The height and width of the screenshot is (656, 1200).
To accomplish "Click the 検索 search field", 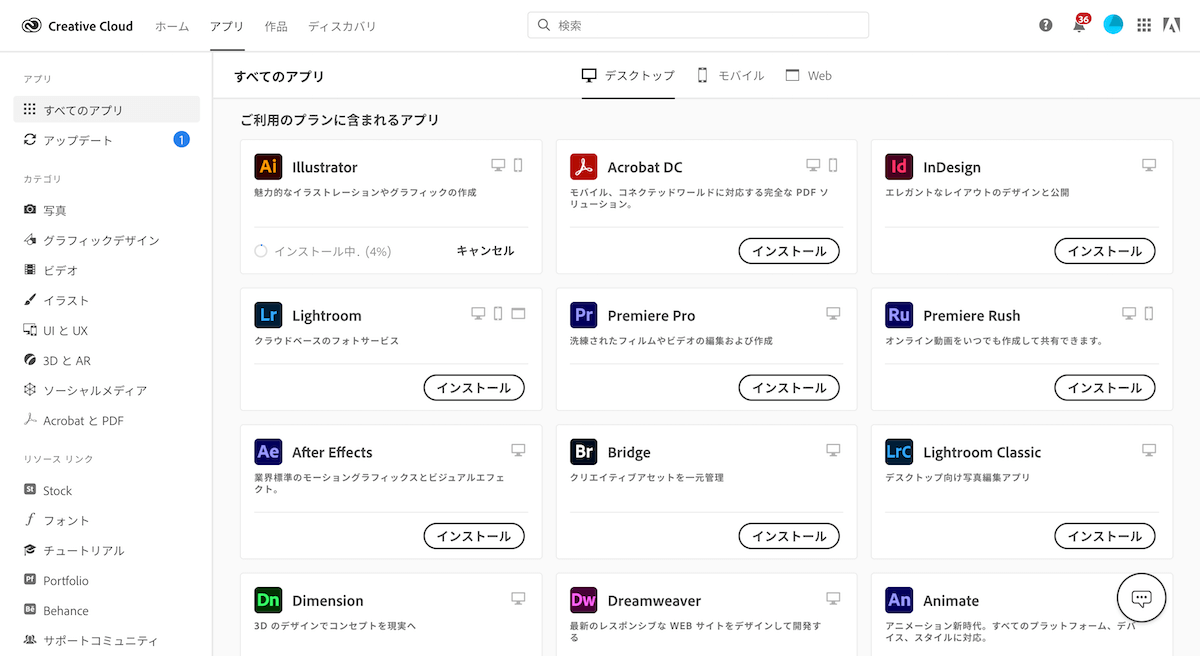I will pyautogui.click(x=698, y=25).
